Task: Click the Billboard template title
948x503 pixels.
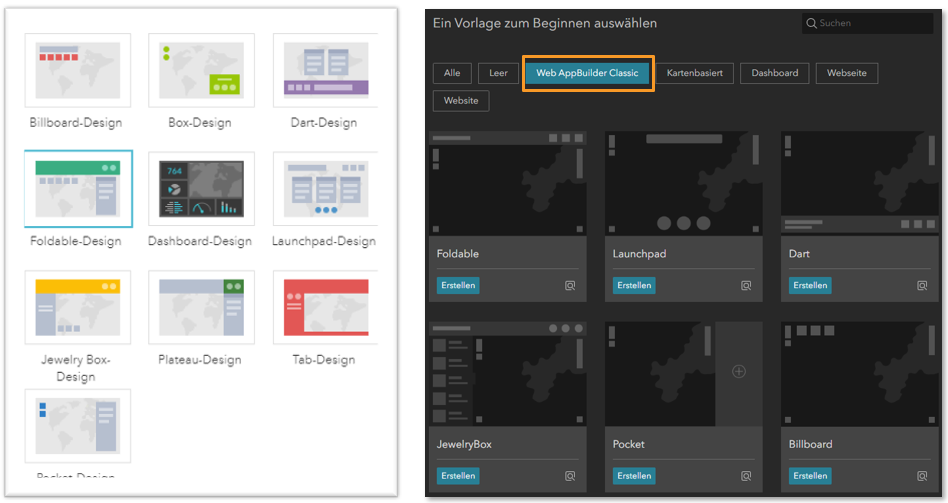Action: click(811, 444)
